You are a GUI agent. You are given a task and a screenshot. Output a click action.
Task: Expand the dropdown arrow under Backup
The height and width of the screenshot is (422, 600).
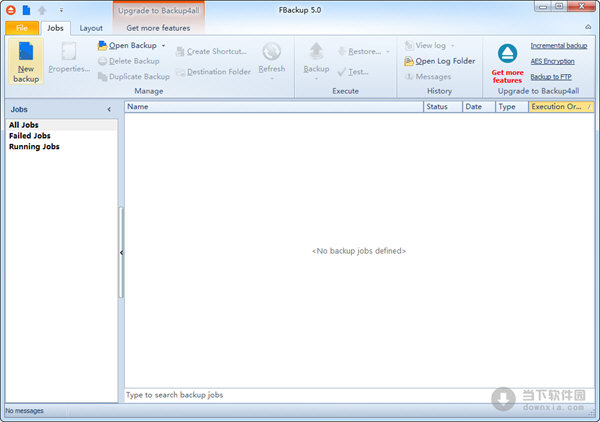(x=316, y=79)
